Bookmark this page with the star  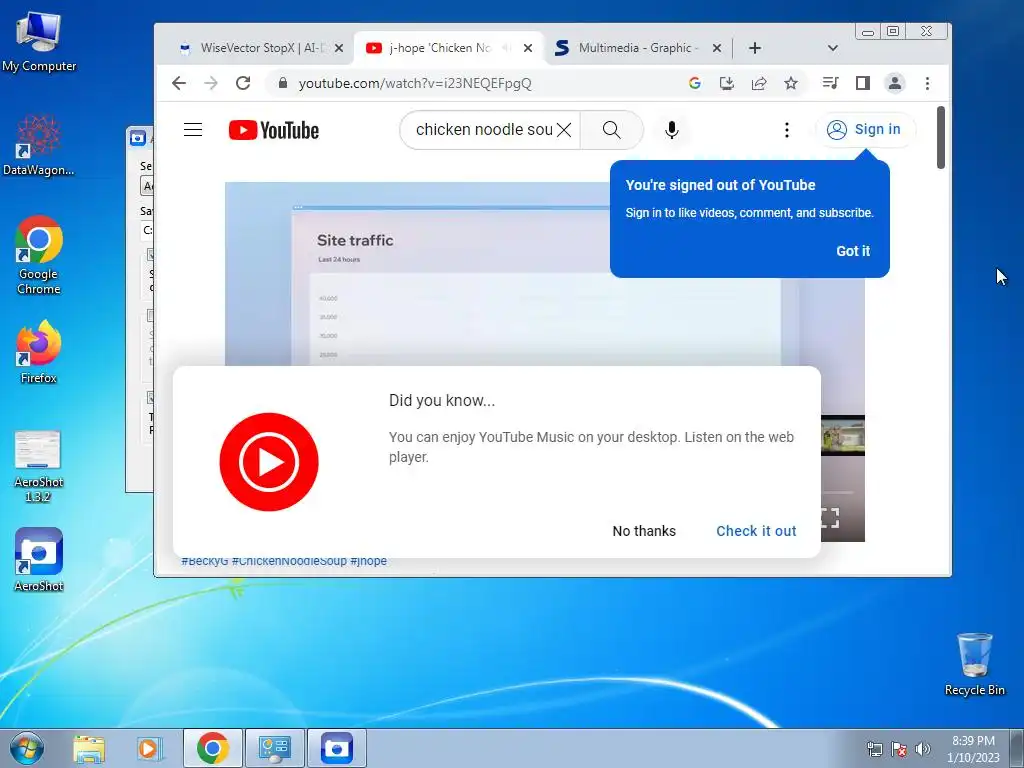pyautogui.click(x=791, y=83)
